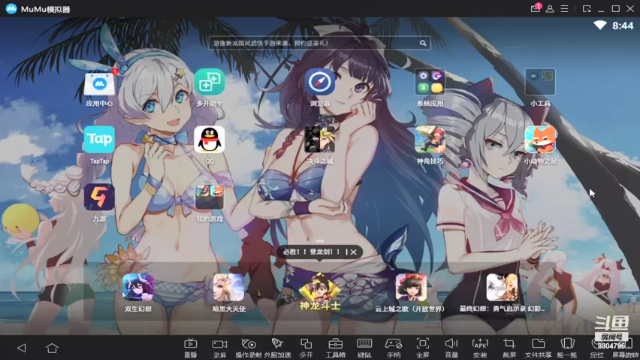
Task: Open the 小工具 folder
Action: 540,82
